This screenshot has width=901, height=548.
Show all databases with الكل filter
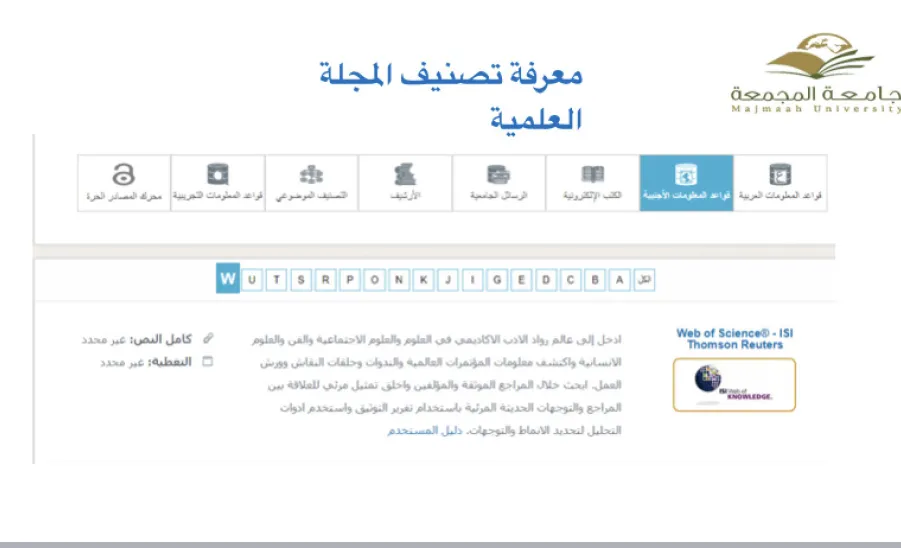644,280
